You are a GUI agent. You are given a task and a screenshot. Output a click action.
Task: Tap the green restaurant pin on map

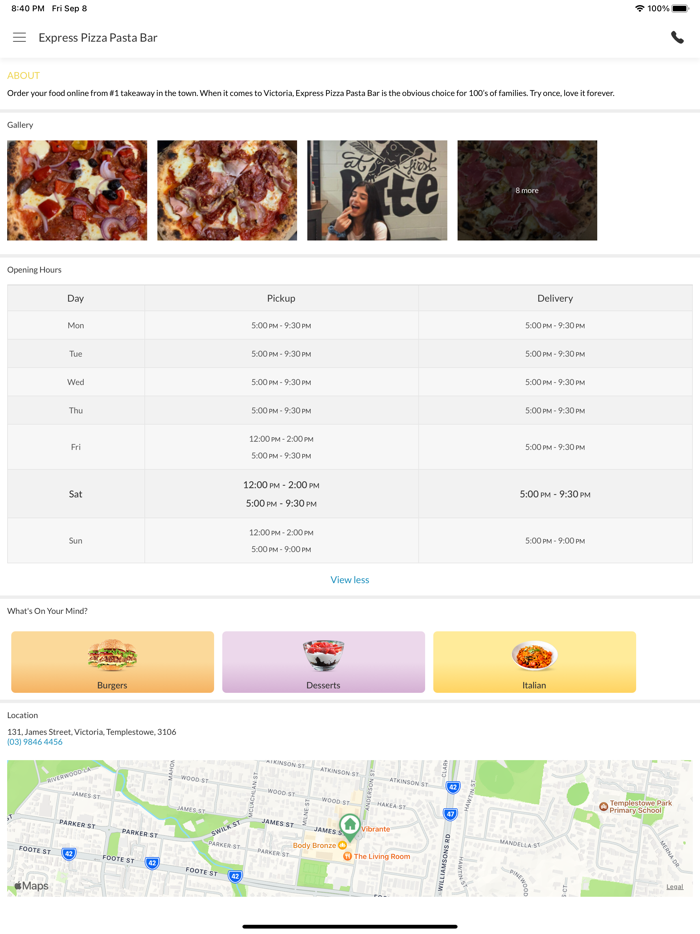[x=350, y=827]
